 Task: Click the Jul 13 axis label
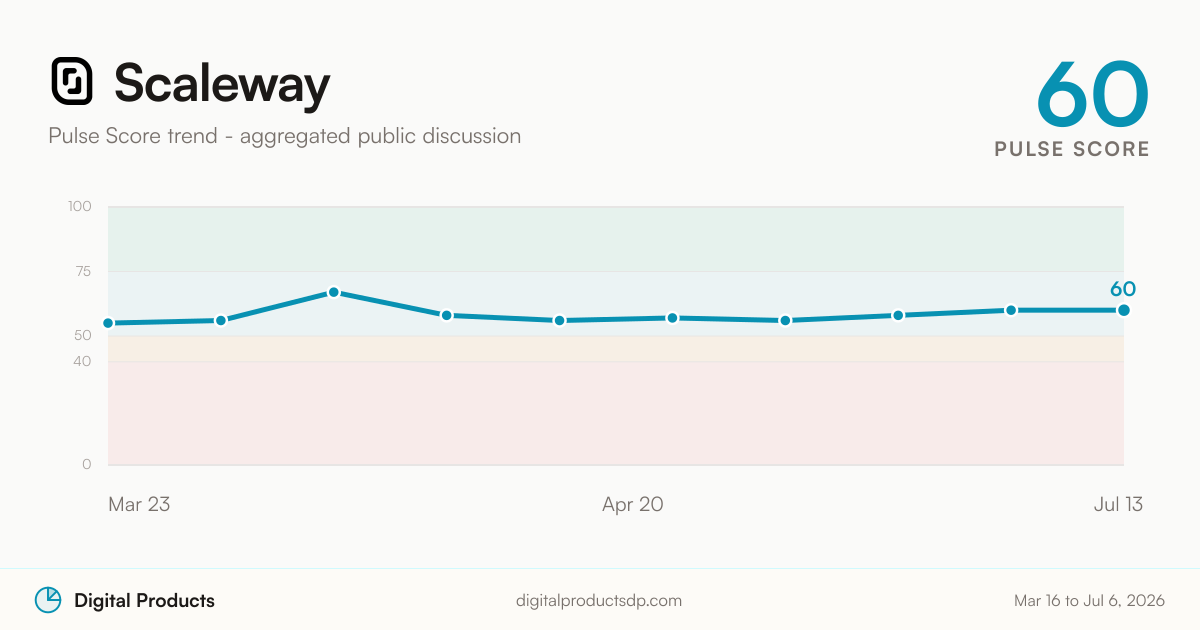point(1118,504)
